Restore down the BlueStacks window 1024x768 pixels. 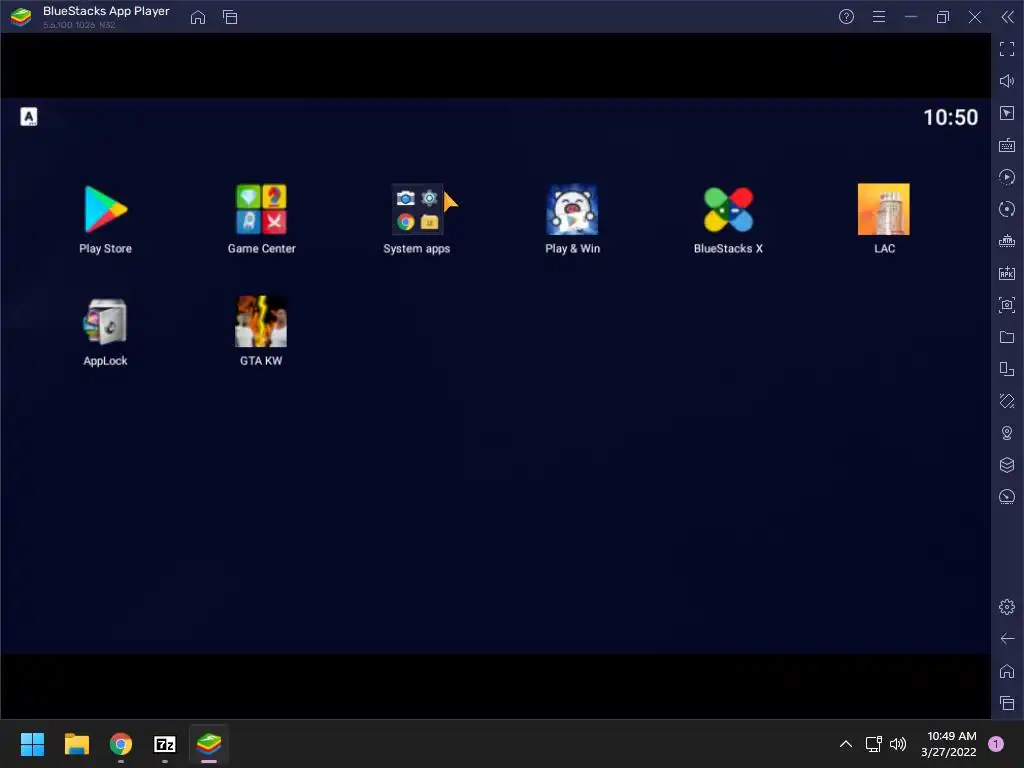tap(942, 17)
